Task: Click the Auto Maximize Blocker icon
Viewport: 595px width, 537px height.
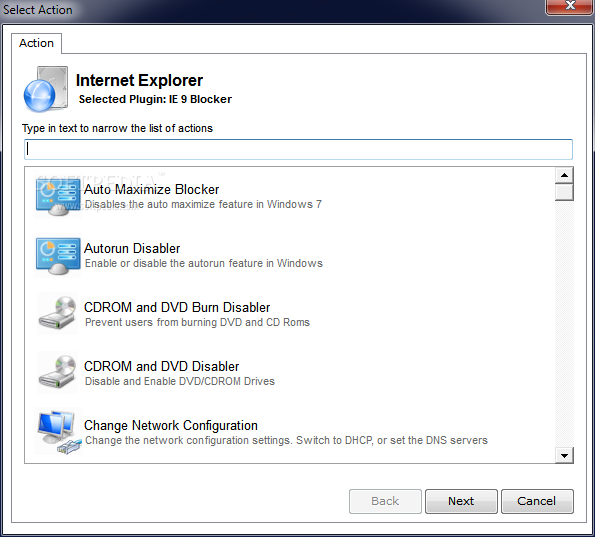Action: pyautogui.click(x=58, y=197)
